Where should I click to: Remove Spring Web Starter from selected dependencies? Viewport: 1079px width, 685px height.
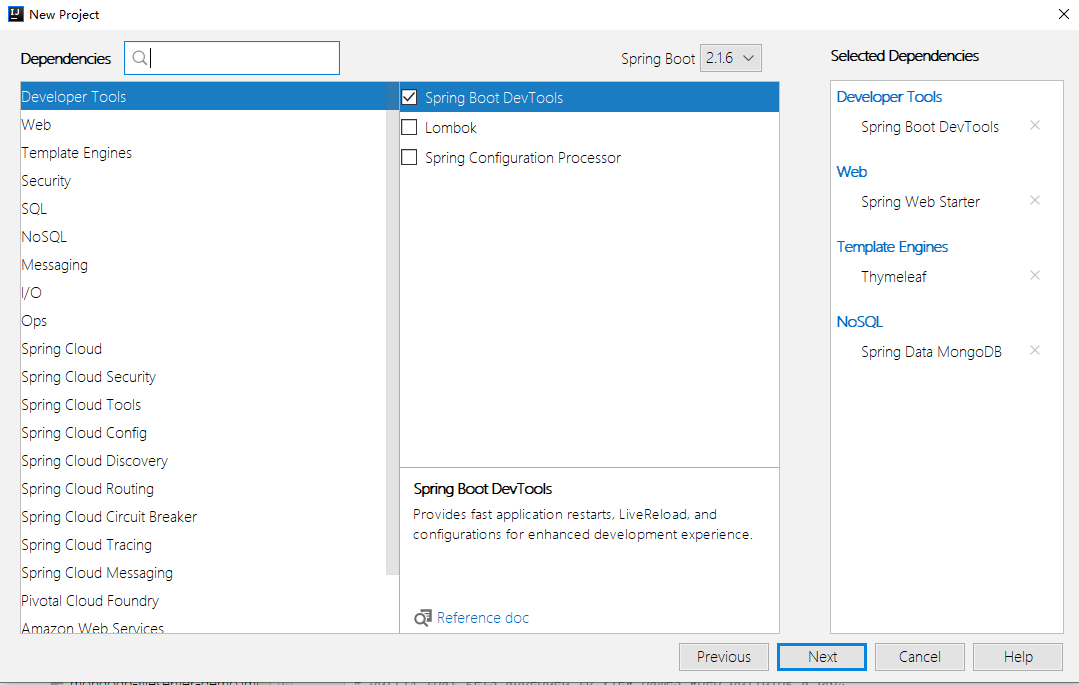[x=1034, y=200]
